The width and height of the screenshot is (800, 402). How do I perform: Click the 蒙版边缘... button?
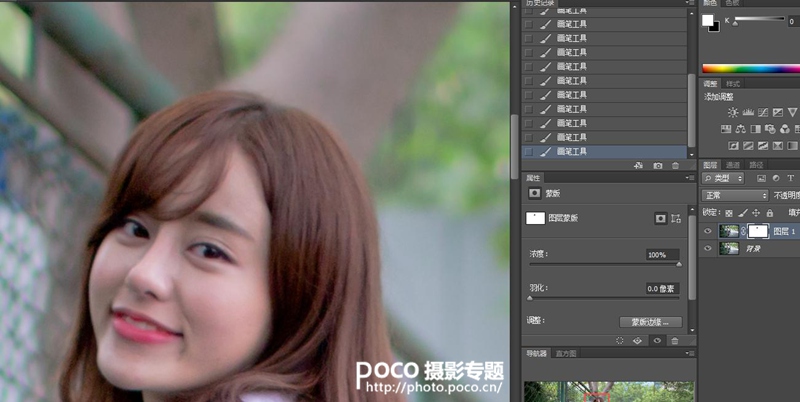651,322
